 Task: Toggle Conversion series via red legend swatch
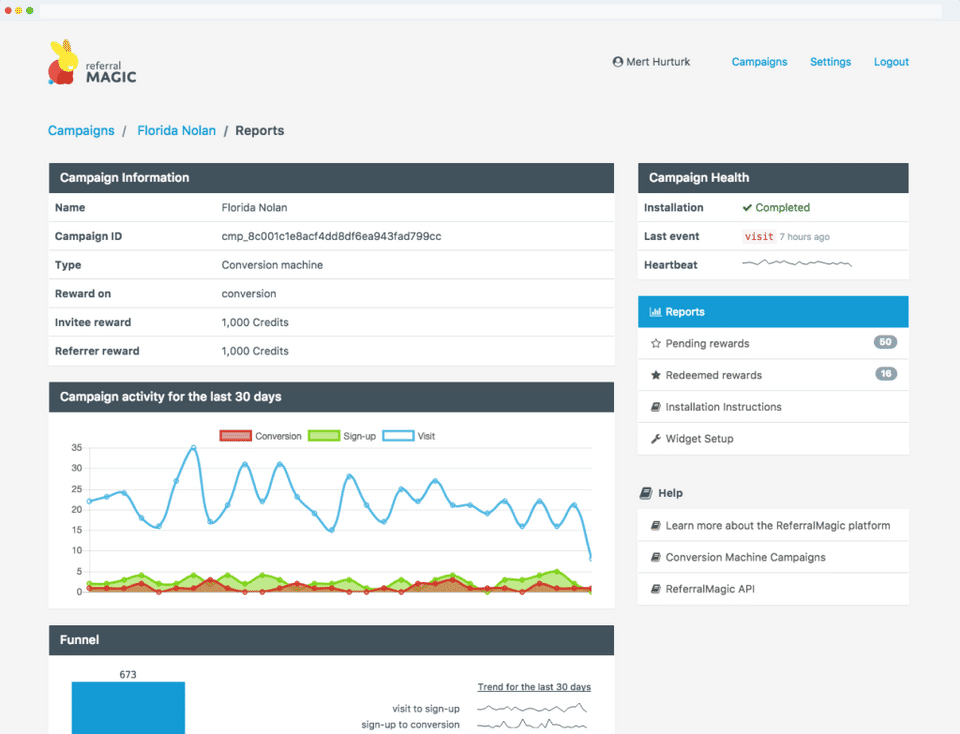click(236, 436)
